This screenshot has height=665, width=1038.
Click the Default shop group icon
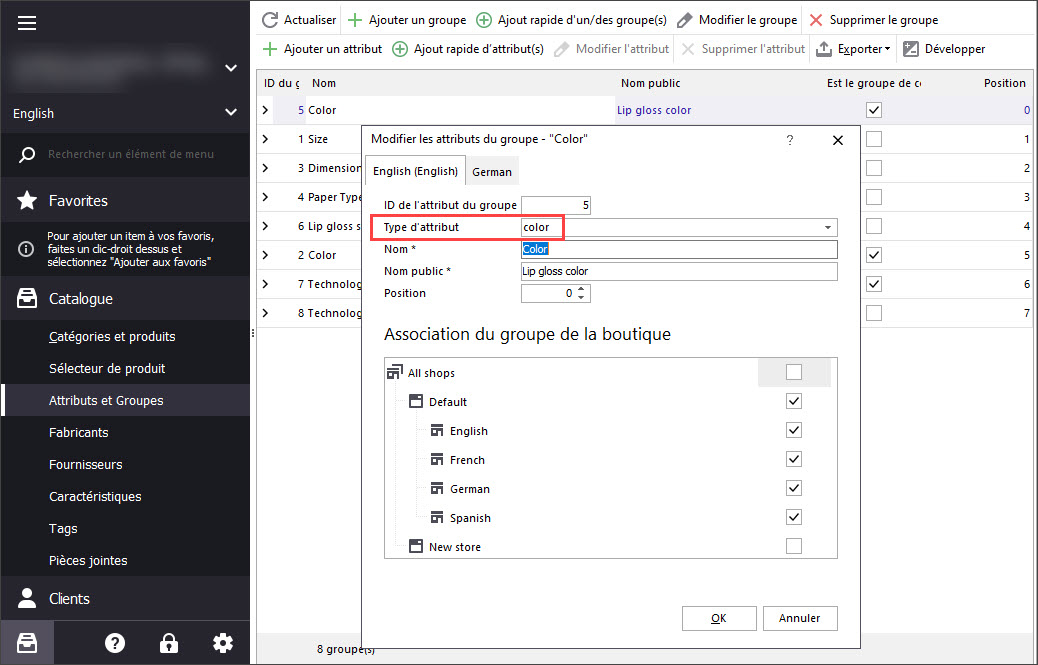click(416, 401)
